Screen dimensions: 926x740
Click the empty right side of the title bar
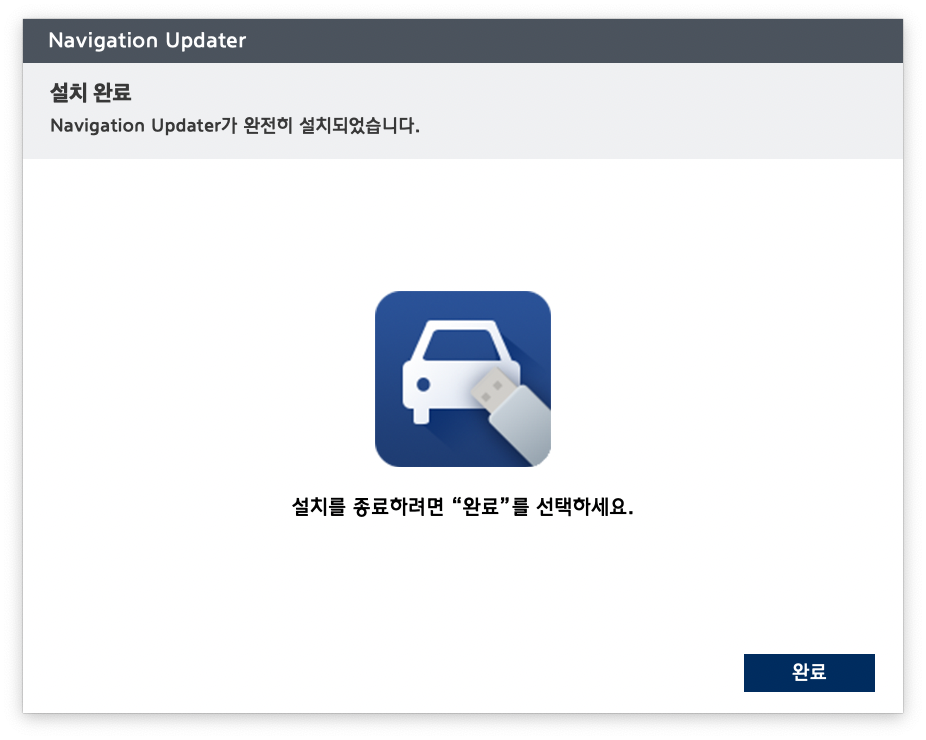pyautogui.click(x=700, y=41)
